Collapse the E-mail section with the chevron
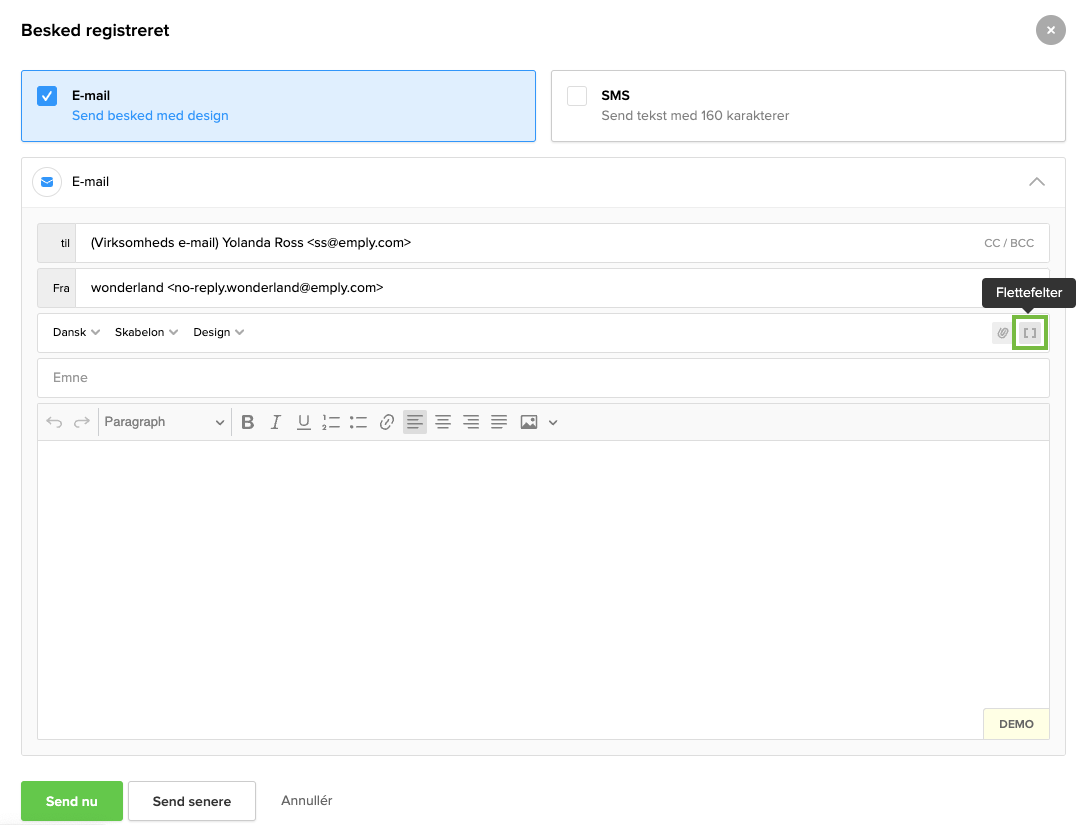The height and width of the screenshot is (825, 1090). click(x=1037, y=182)
